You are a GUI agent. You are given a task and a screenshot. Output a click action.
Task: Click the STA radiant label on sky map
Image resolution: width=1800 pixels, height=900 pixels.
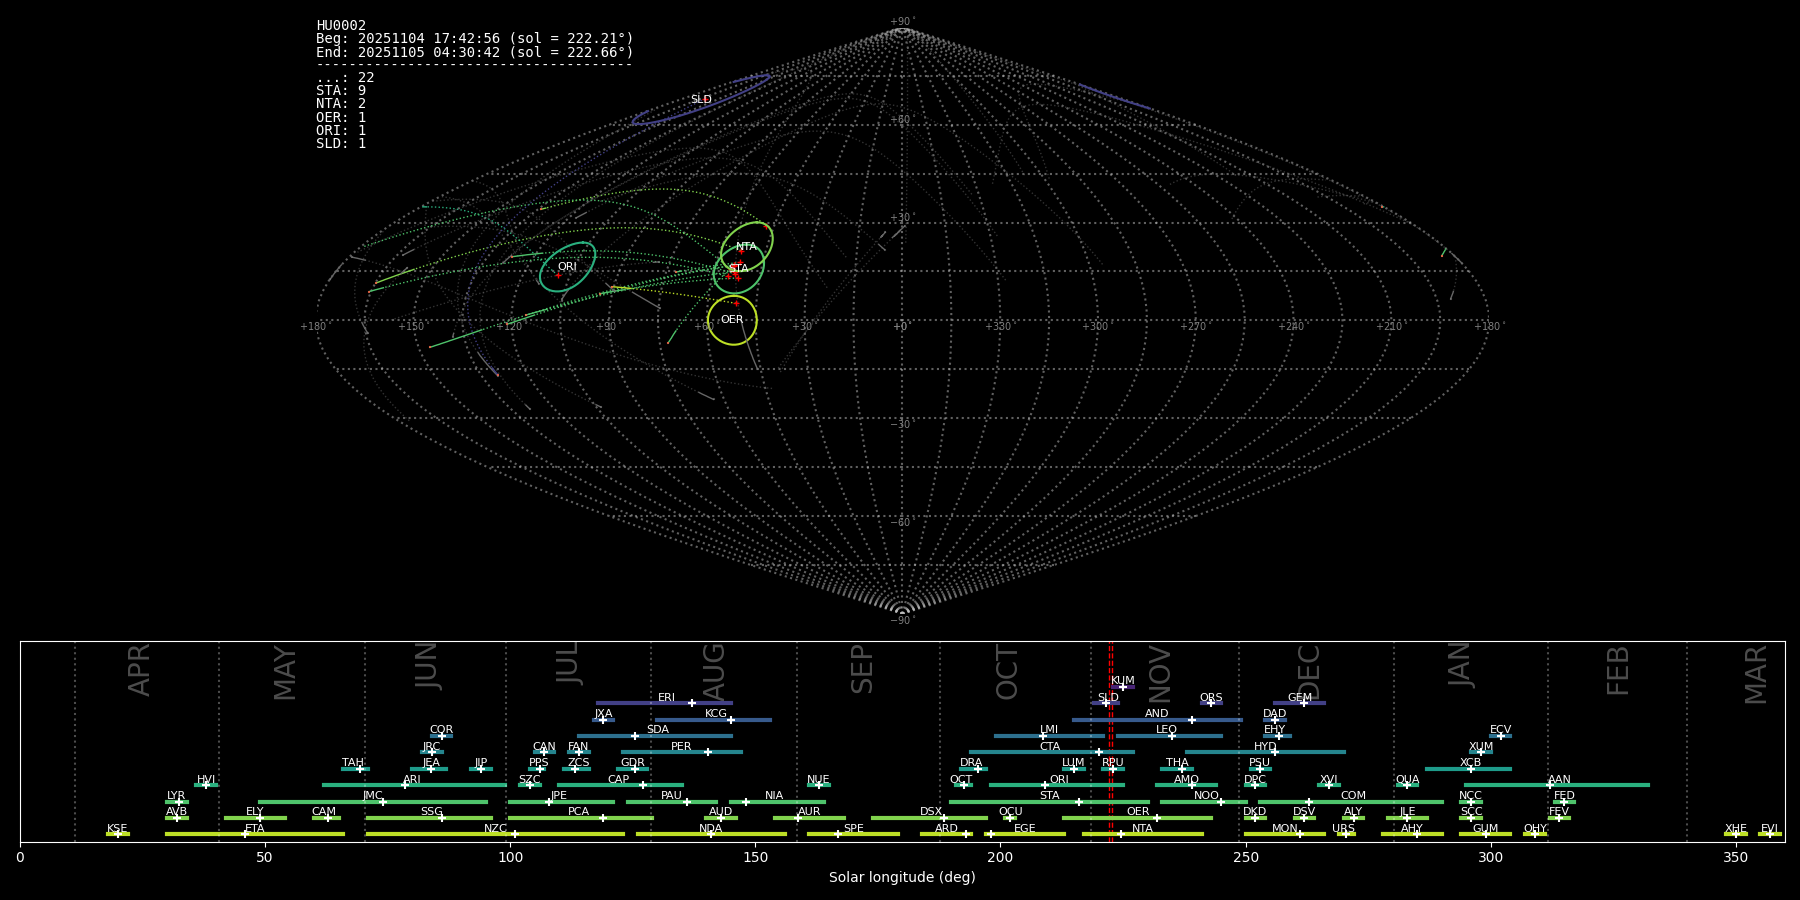[738, 268]
